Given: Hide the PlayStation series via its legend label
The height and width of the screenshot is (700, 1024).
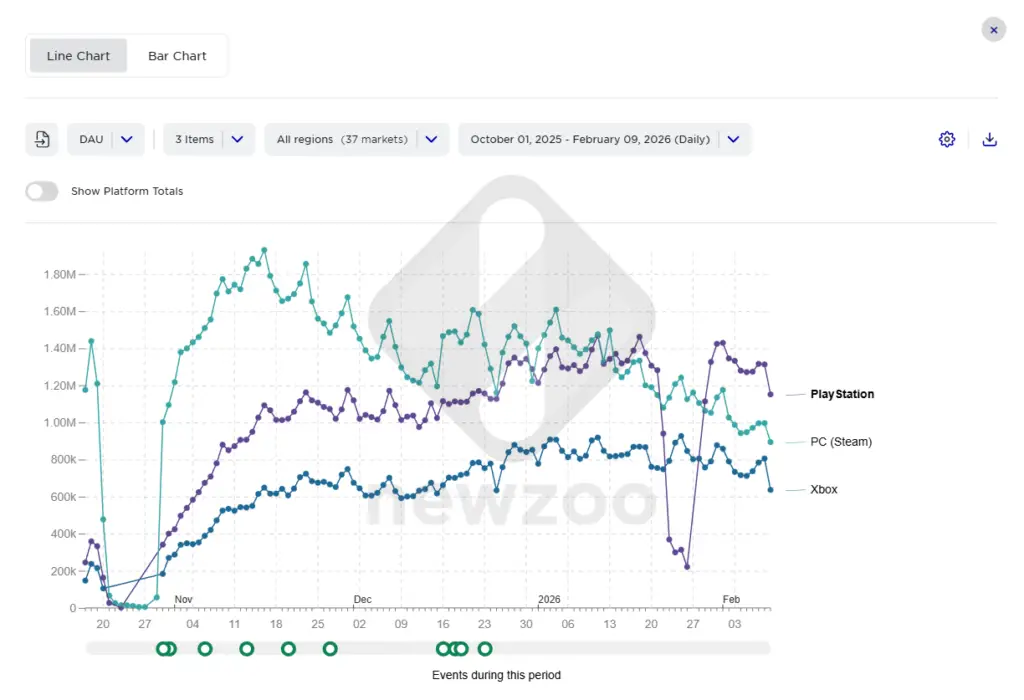Looking at the screenshot, I should pyautogui.click(x=841, y=394).
